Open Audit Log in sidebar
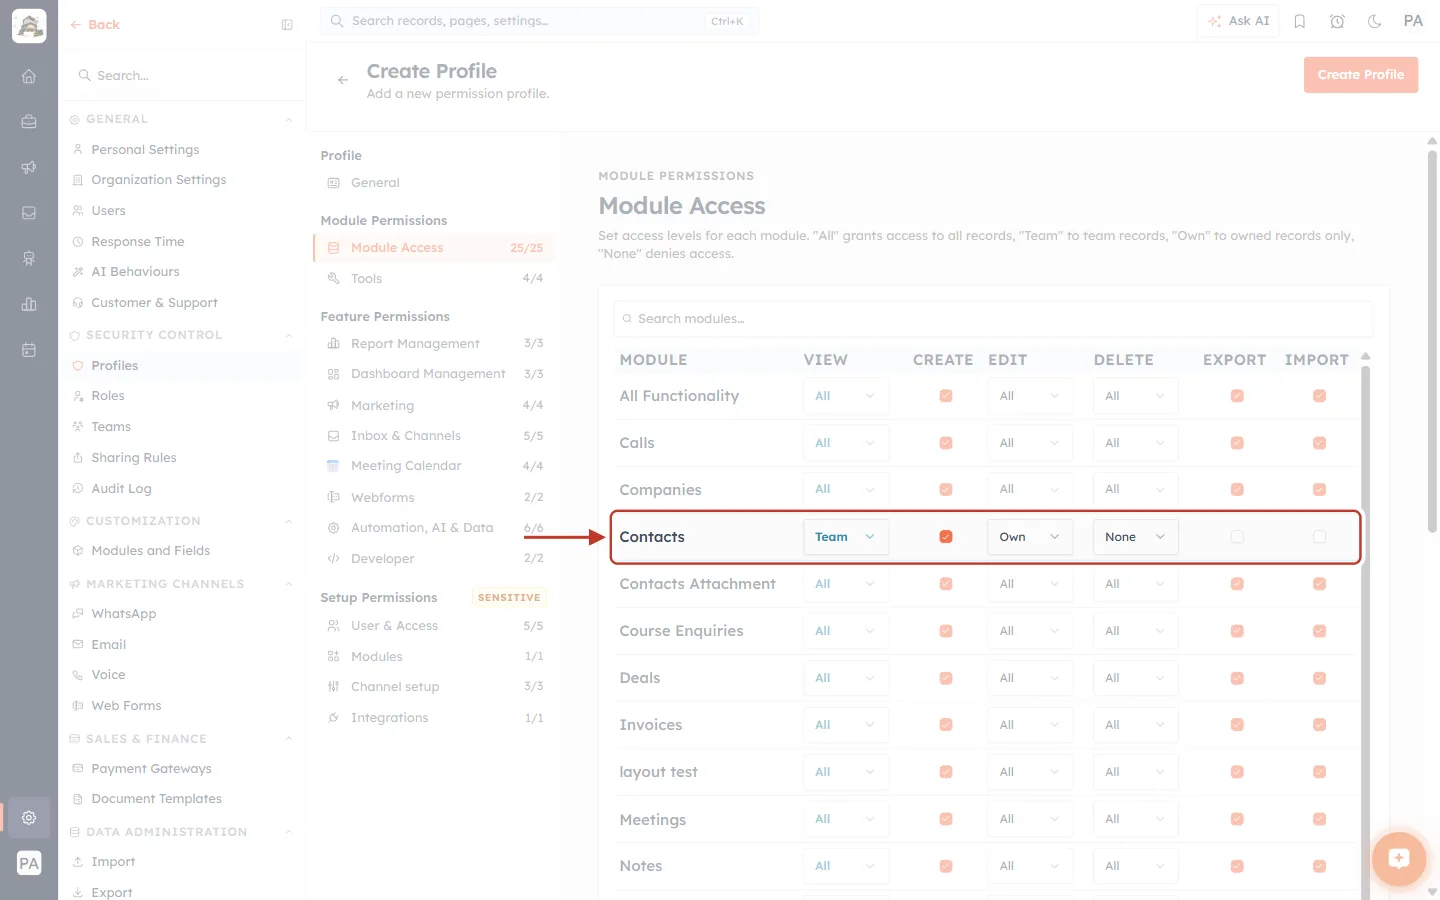This screenshot has width=1440, height=900. 121,489
